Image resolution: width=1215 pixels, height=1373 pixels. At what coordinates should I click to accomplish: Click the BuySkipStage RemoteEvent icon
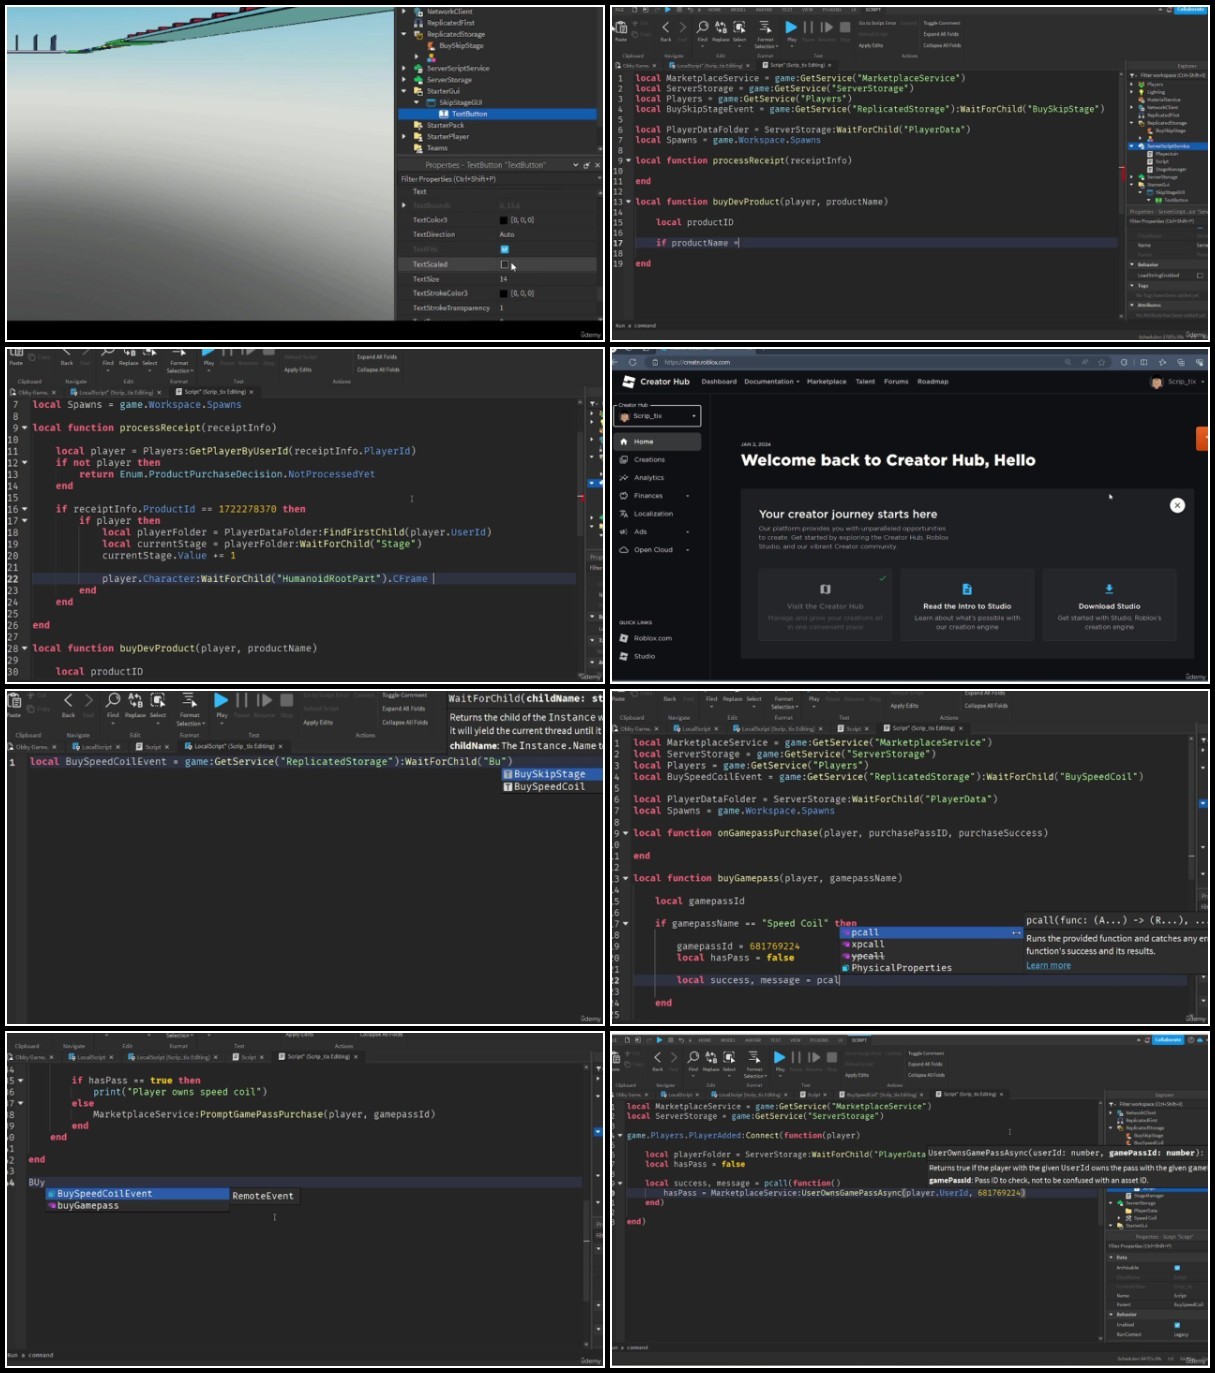pos(431,45)
